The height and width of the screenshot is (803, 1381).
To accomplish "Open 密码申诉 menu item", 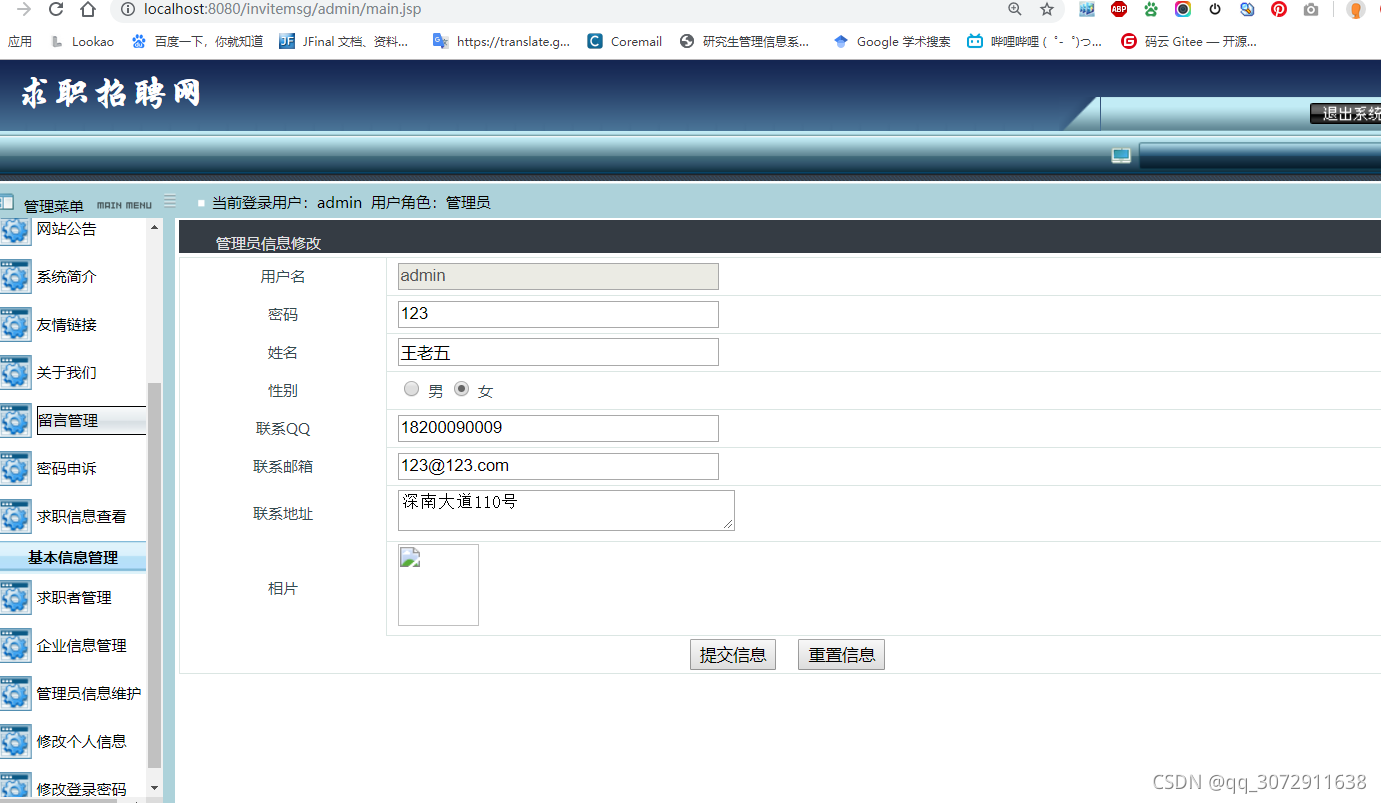I will coord(67,469).
